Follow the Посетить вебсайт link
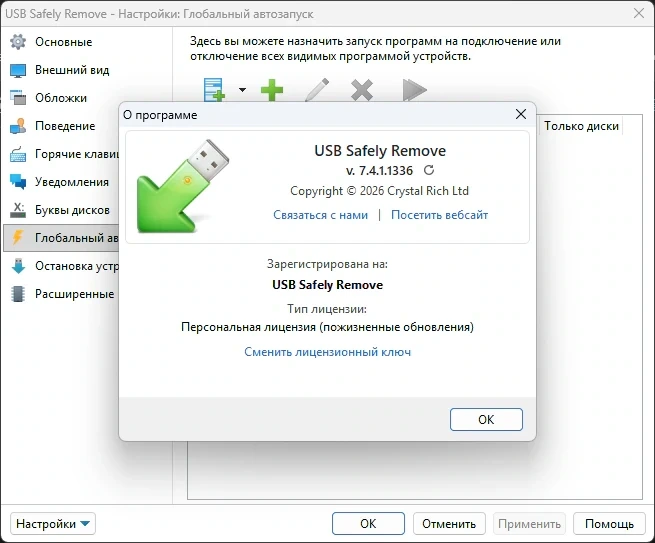The width and height of the screenshot is (655, 543). [439, 215]
